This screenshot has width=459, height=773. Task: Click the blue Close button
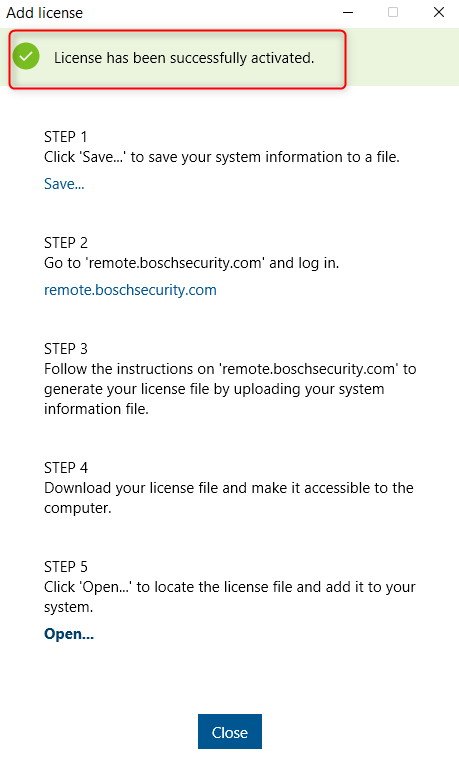click(230, 732)
